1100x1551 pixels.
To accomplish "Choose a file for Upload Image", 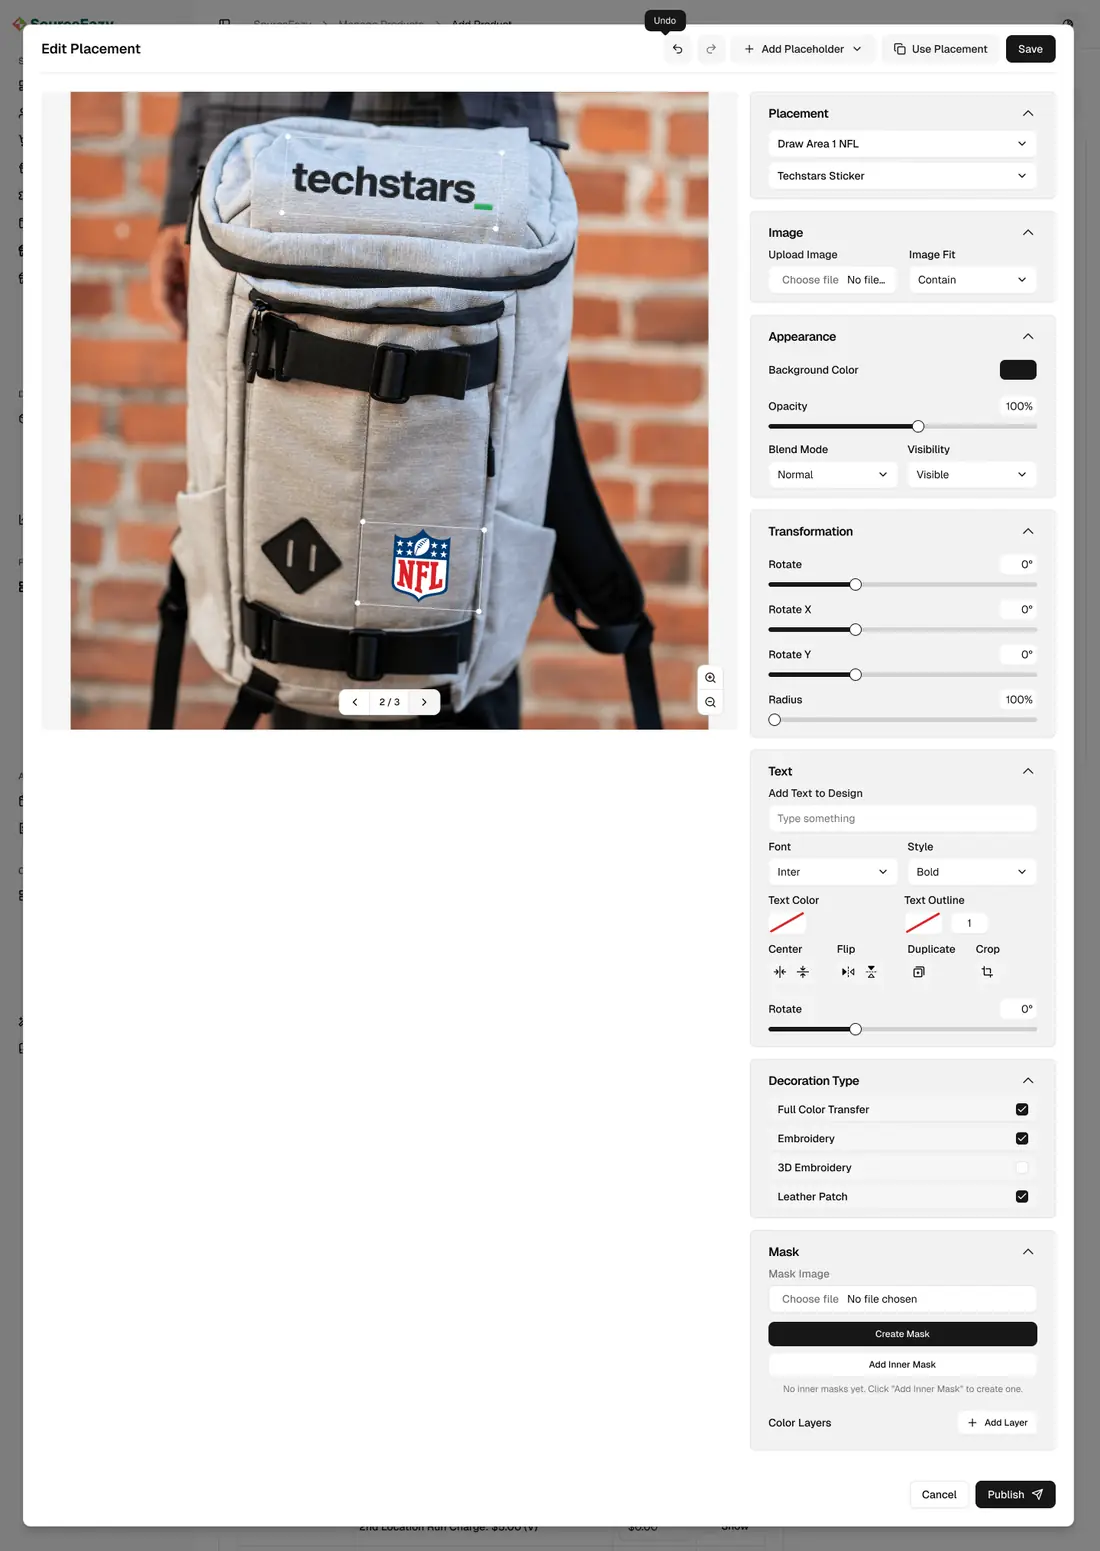I will 832,280.
